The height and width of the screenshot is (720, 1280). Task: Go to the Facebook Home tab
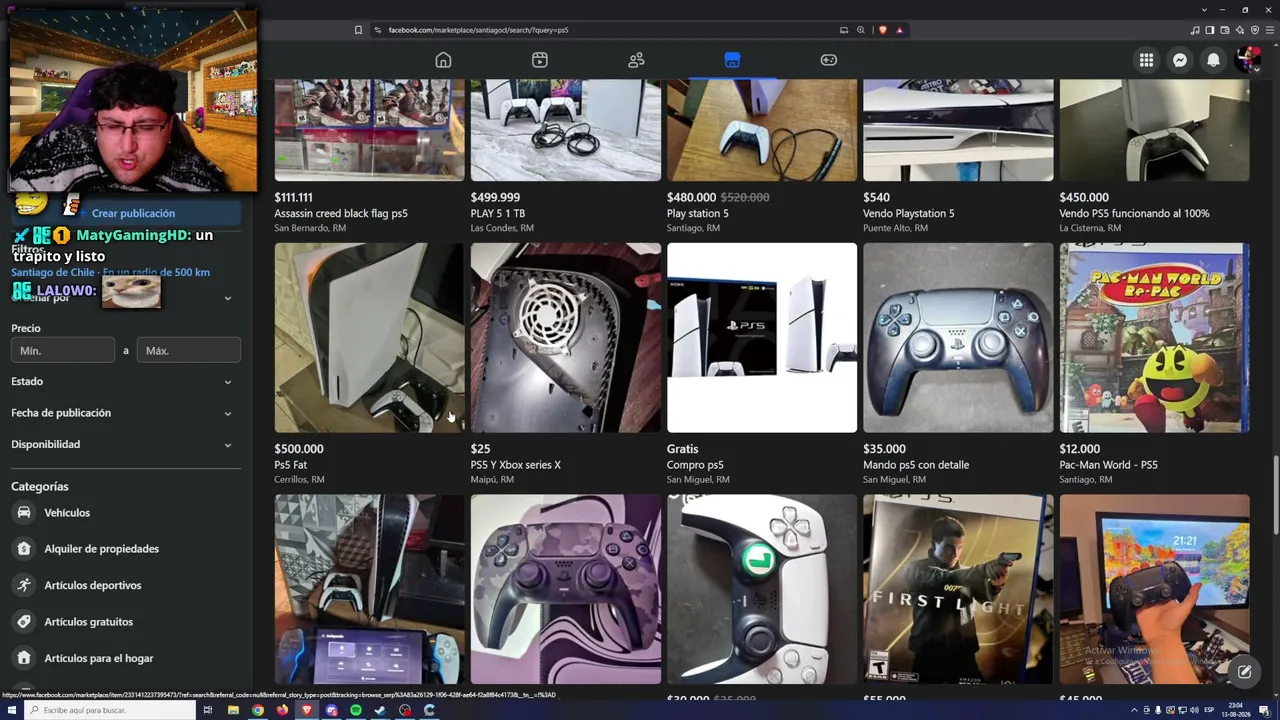[x=443, y=60]
